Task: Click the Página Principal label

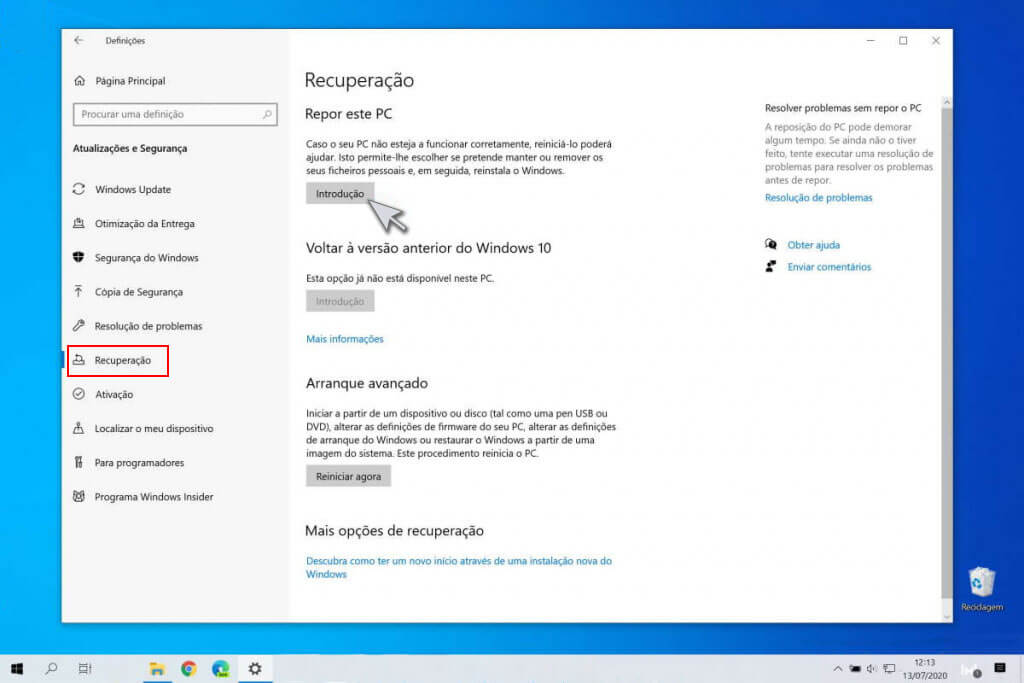Action: [130, 81]
